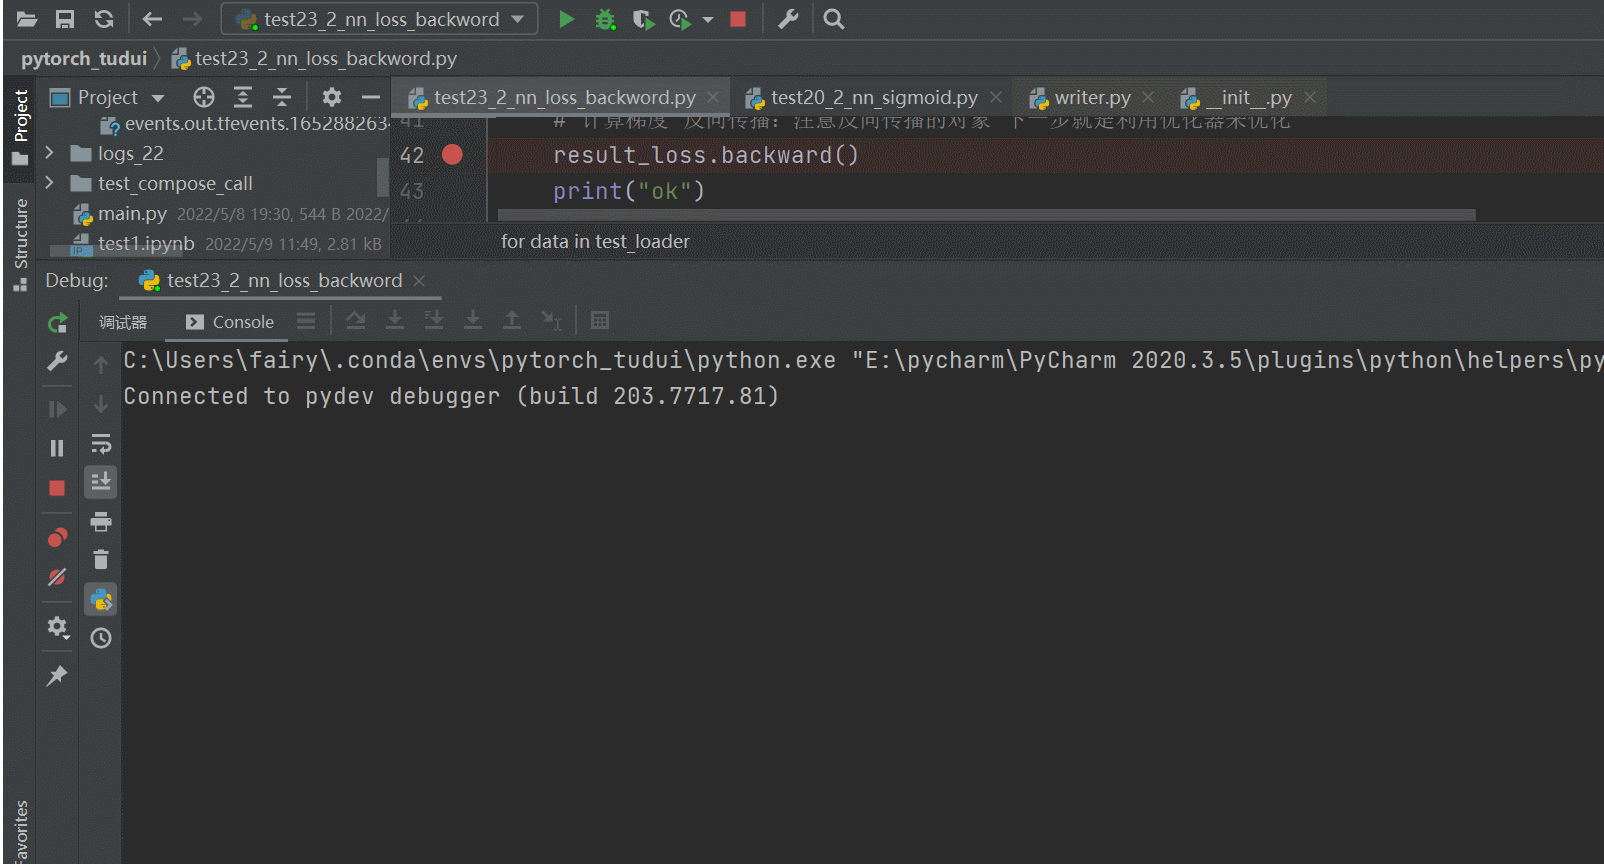Viewport: 1604px width, 864px height.
Task: Expand the logs_22 folder
Action: tap(49, 153)
